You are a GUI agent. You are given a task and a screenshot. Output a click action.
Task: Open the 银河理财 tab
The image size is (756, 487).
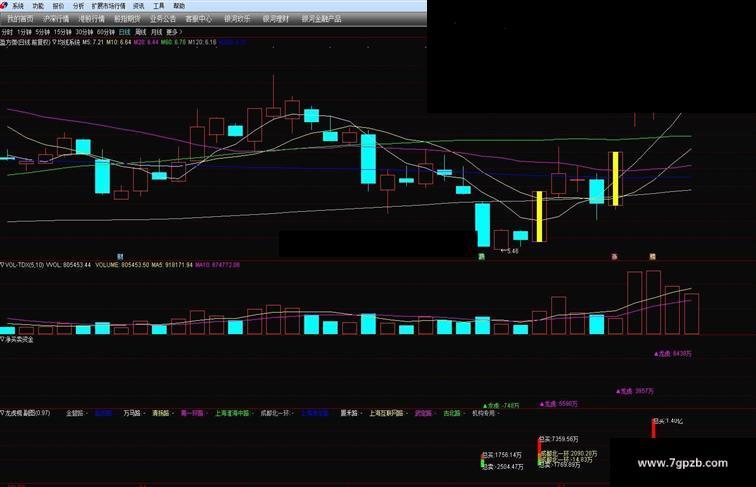pyautogui.click(x=276, y=19)
